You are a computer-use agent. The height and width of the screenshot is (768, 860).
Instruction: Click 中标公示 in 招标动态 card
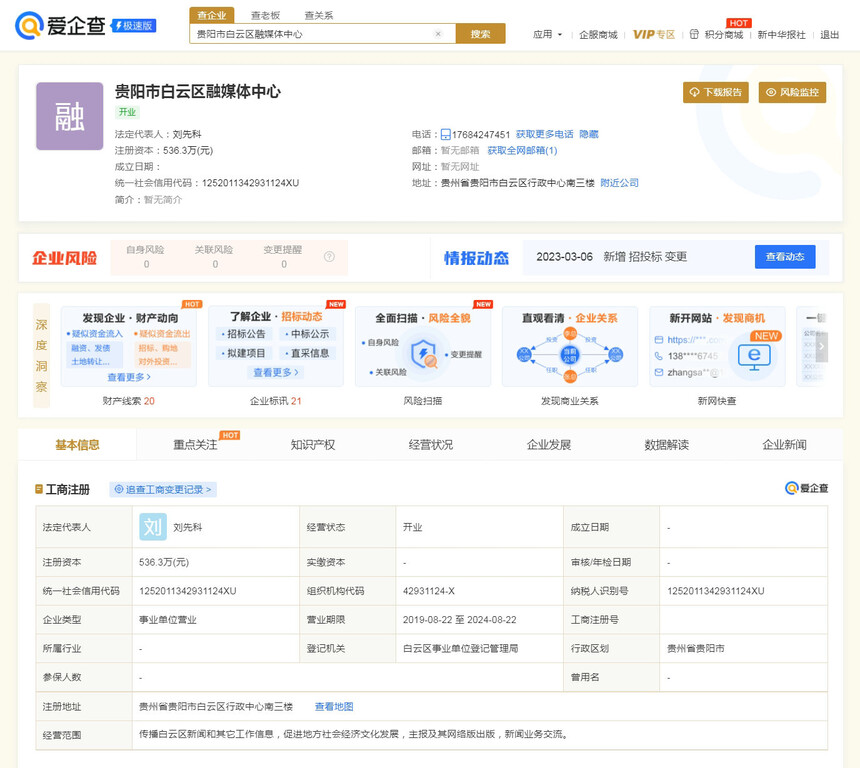[307, 334]
